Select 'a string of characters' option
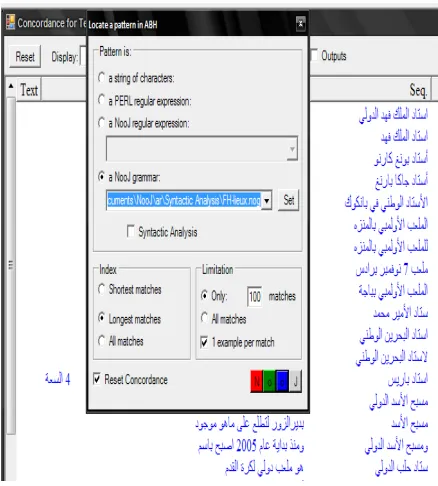Screen dimensions: 438x486 pos(102,77)
